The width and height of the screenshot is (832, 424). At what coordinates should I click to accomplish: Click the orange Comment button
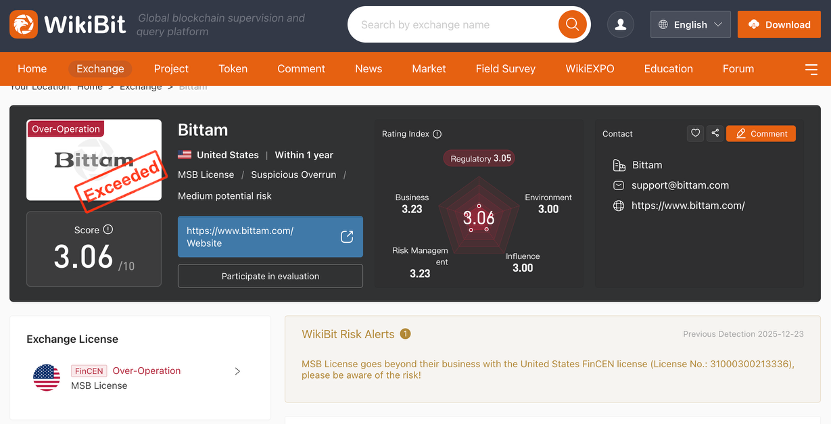point(761,133)
